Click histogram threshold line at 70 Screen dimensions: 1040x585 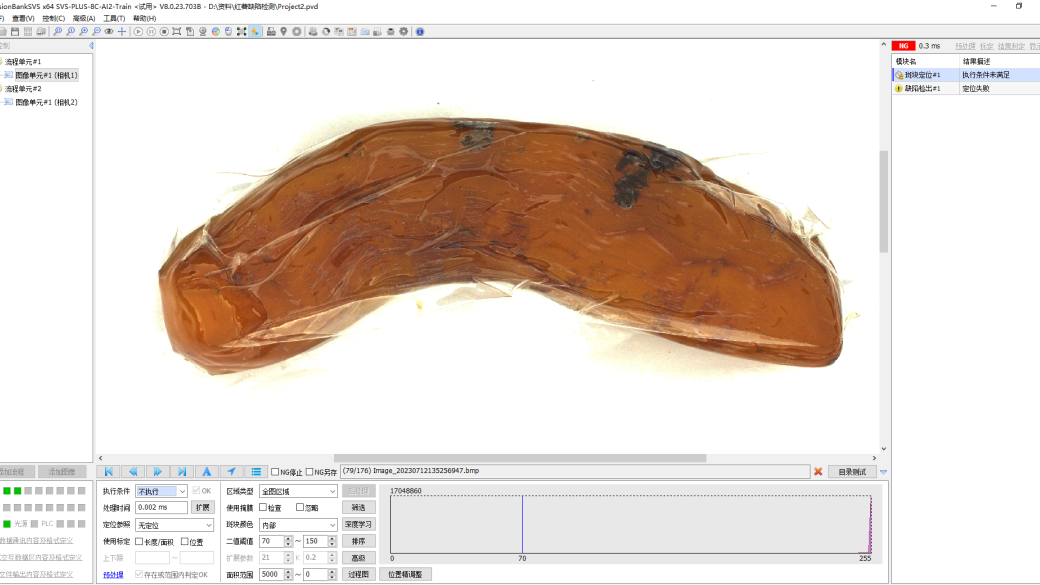522,524
